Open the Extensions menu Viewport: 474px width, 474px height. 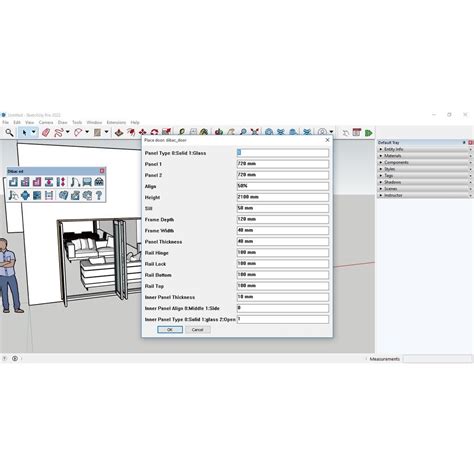pos(116,122)
